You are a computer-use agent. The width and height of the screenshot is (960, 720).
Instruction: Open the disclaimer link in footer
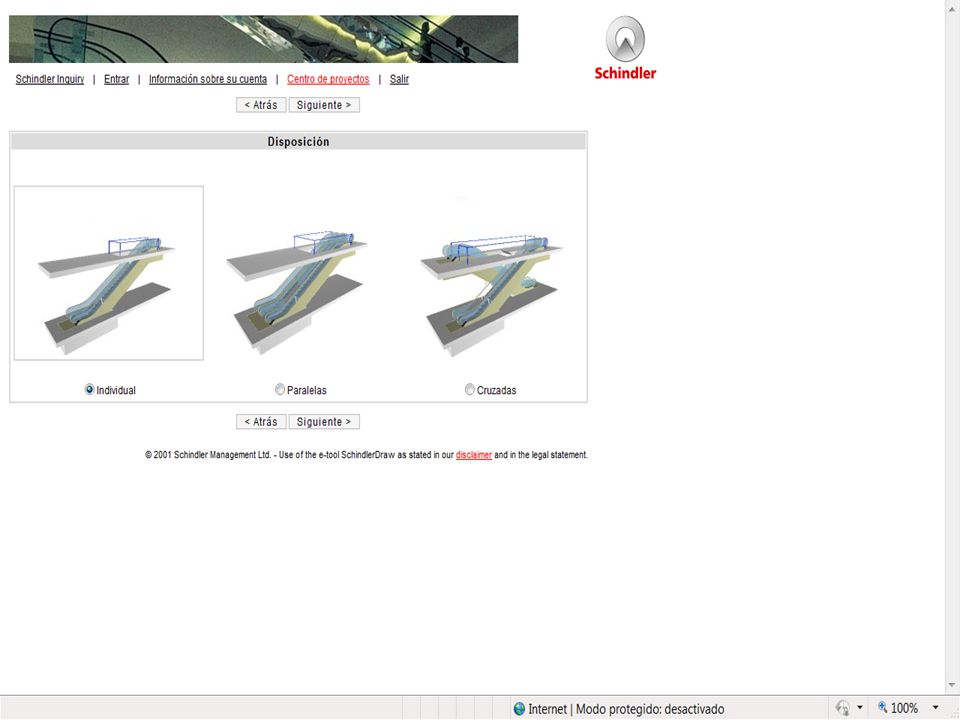coord(474,455)
